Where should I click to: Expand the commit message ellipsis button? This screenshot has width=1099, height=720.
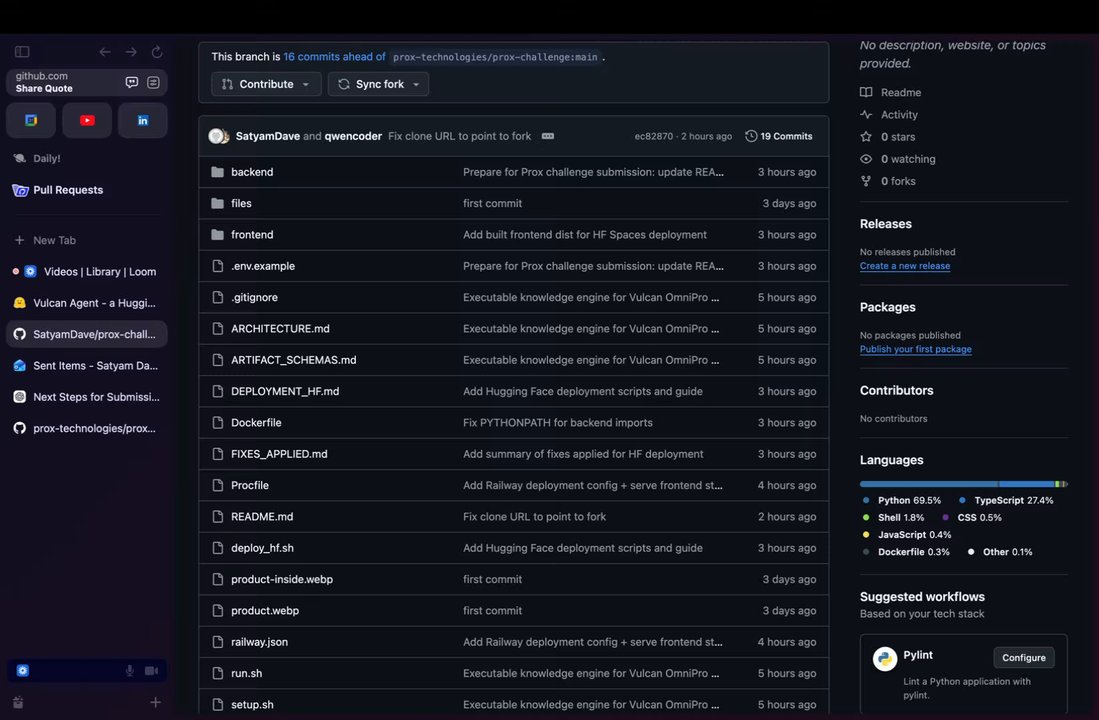548,136
